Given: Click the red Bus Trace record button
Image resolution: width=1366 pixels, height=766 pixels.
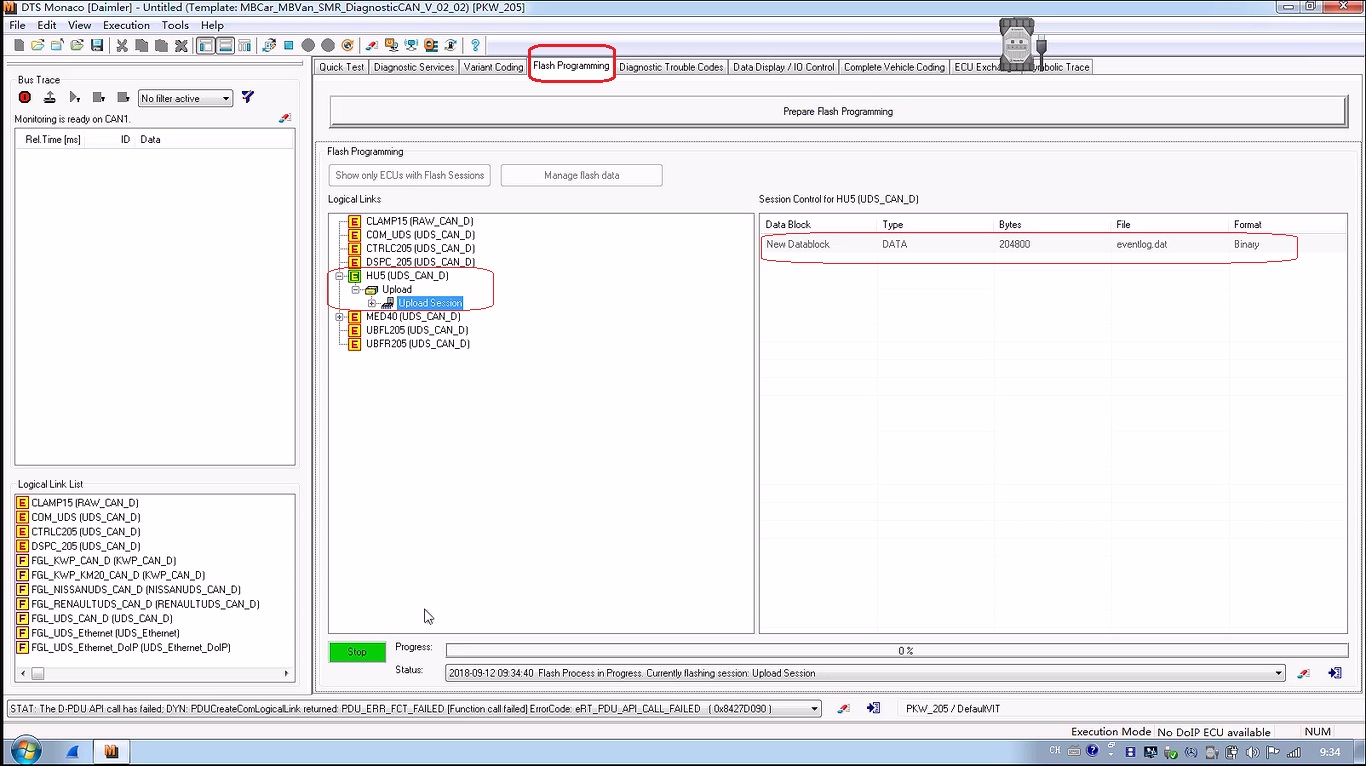Looking at the screenshot, I should [25, 98].
